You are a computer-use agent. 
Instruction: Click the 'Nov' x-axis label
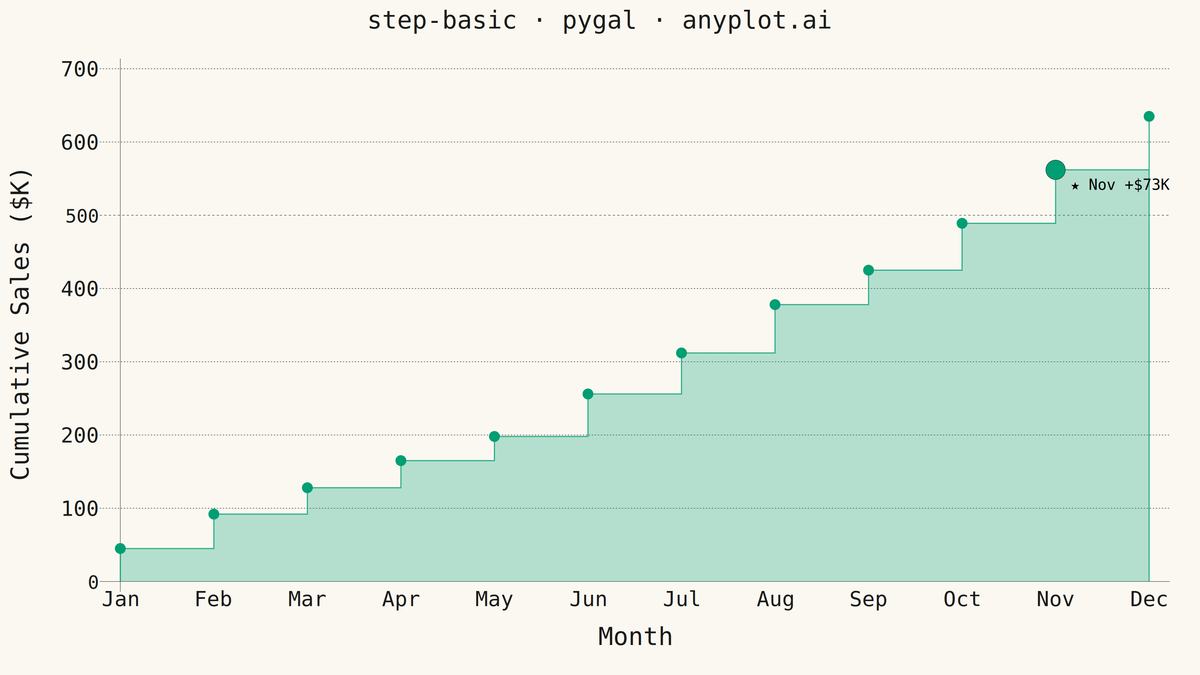1055,599
